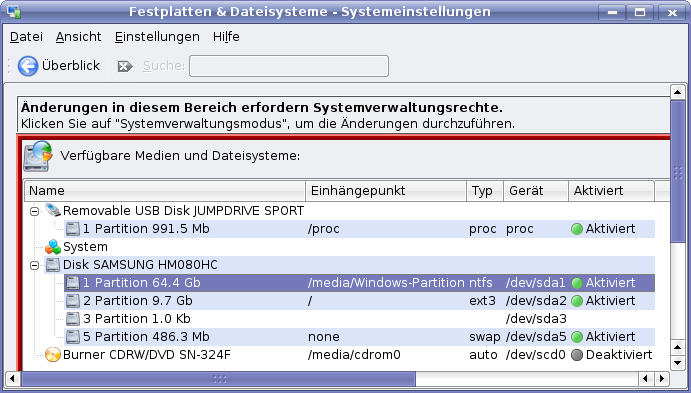Collapse the Disk SAMSUNG HM080HC tree node
This screenshot has height=393, width=691.
[x=34, y=265]
